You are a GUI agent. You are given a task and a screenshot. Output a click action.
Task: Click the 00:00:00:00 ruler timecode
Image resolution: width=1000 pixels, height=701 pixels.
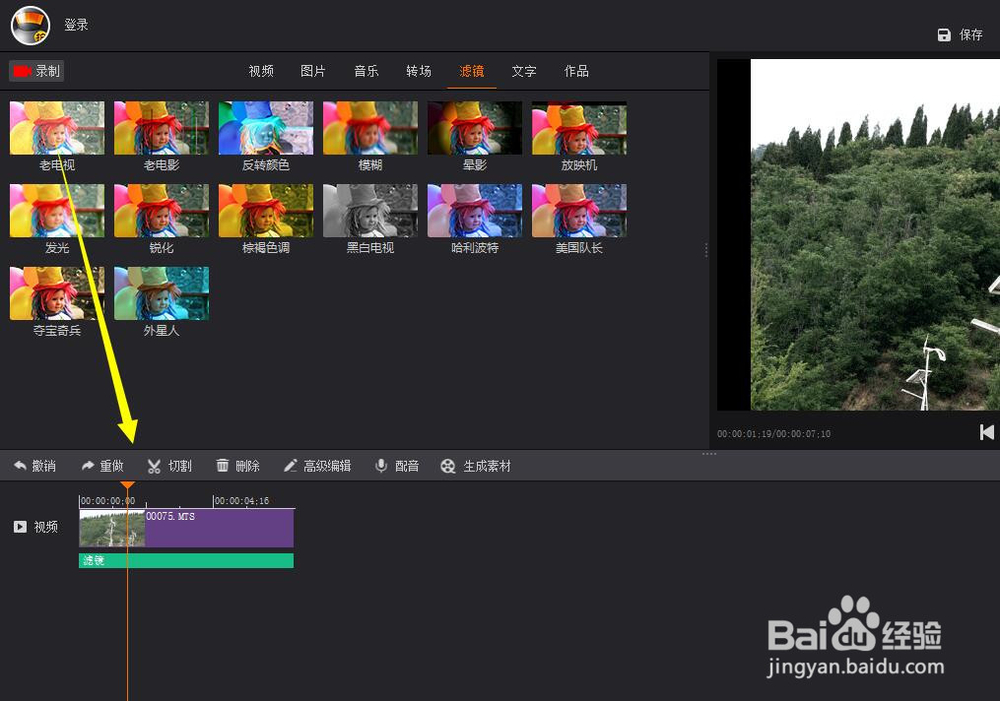(108, 501)
